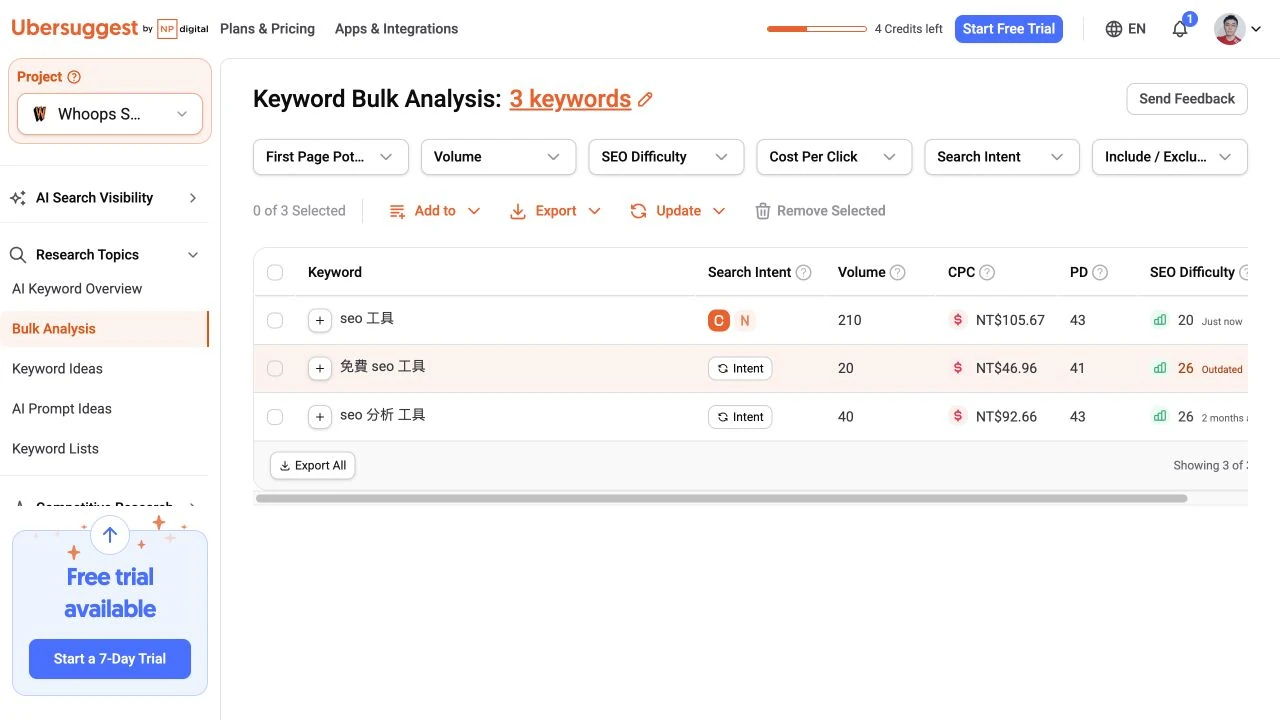Edit keywords with the pencil icon
The height and width of the screenshot is (720, 1280).
pos(646,99)
